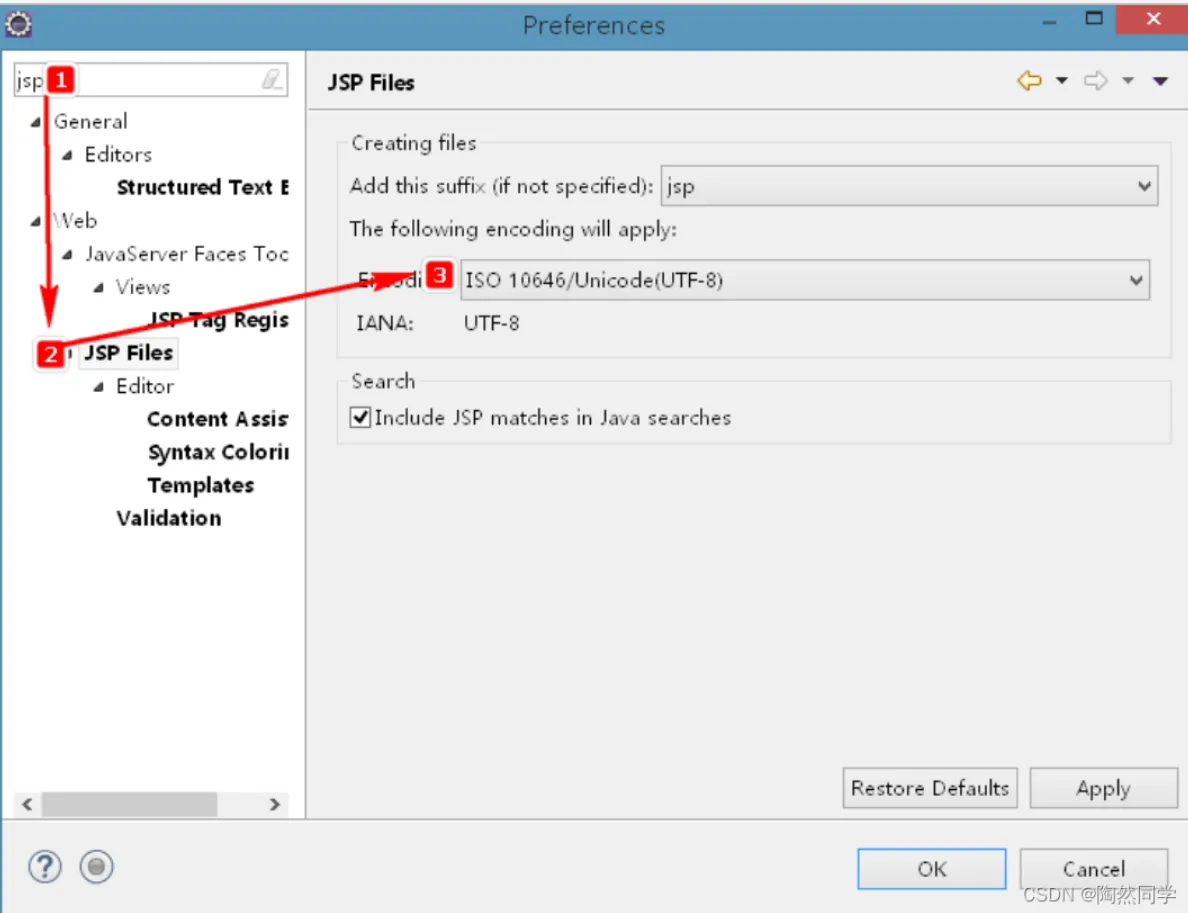This screenshot has height=913, width=1188.
Task: Select JSP Tag Registry tree item
Action: (219, 320)
